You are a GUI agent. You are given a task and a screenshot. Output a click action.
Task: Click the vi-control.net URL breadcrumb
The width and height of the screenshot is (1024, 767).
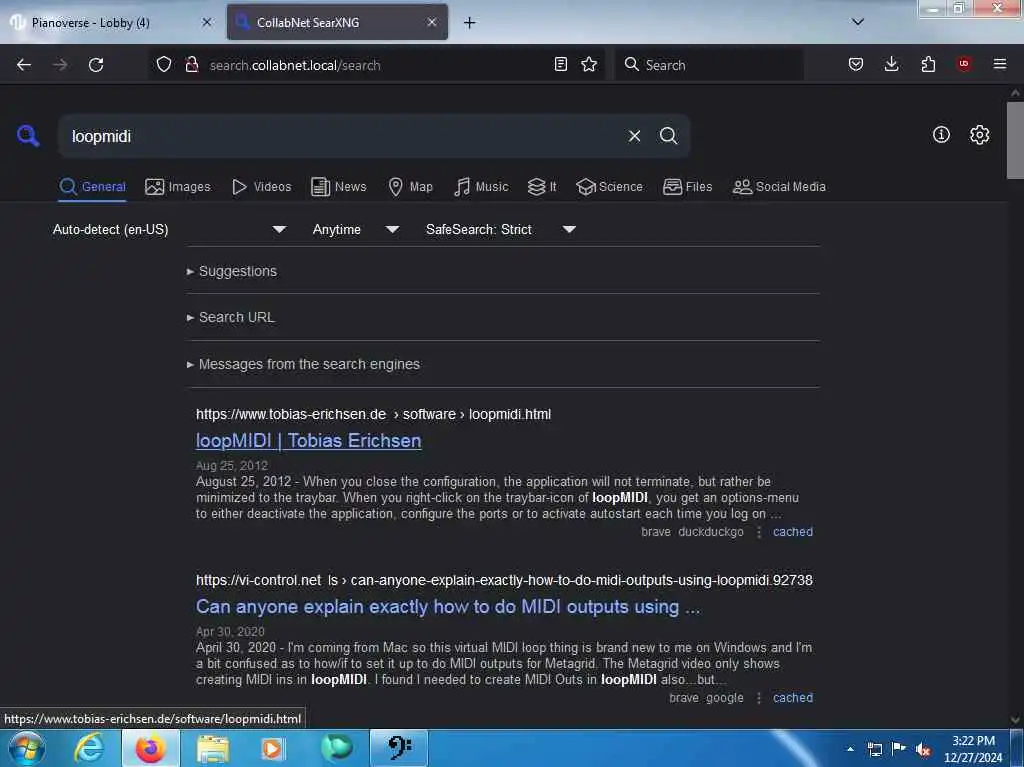(504, 580)
